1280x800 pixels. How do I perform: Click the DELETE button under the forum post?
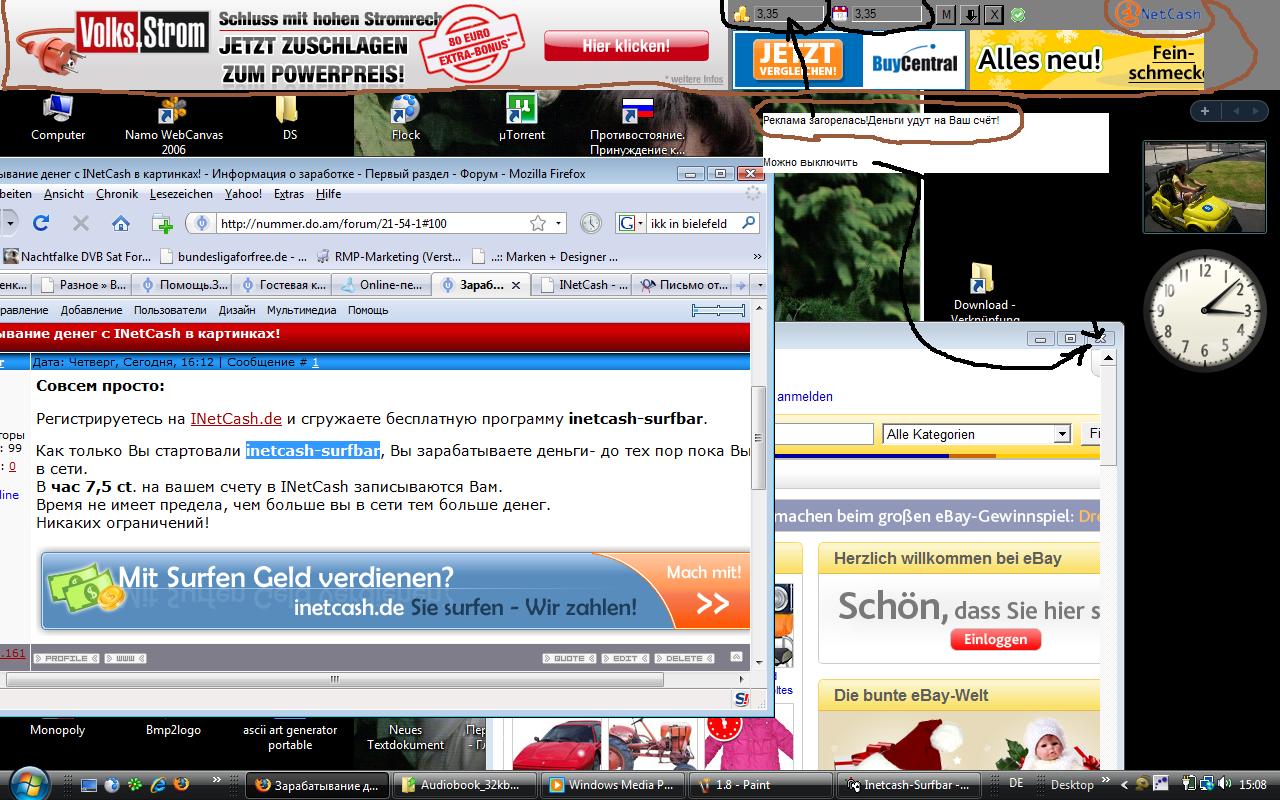click(x=685, y=658)
